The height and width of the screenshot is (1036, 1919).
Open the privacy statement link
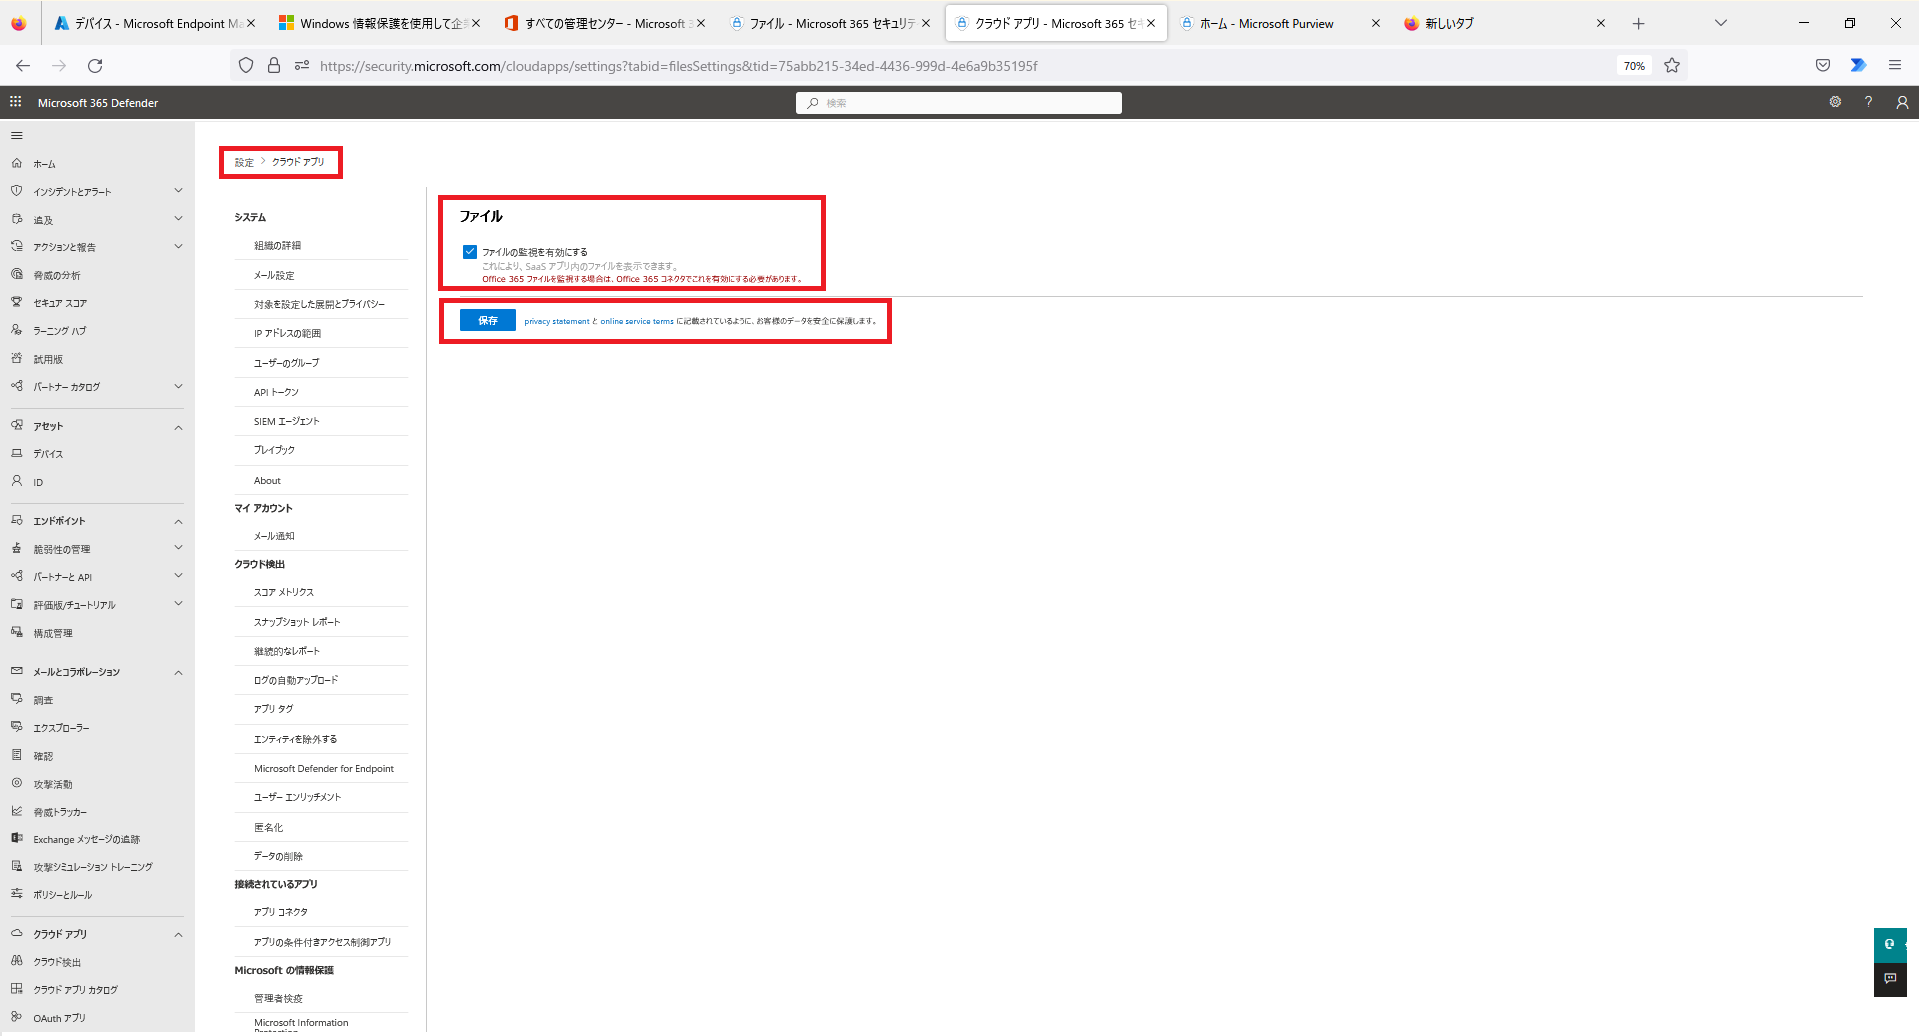(x=557, y=321)
